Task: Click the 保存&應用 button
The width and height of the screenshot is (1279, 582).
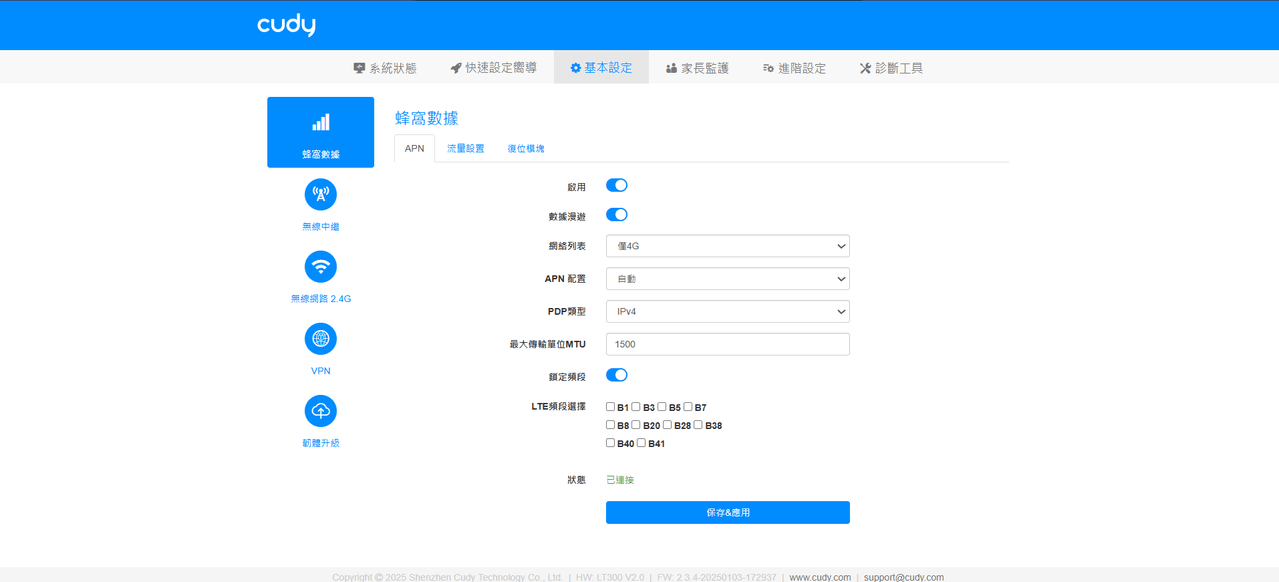Action: 728,512
